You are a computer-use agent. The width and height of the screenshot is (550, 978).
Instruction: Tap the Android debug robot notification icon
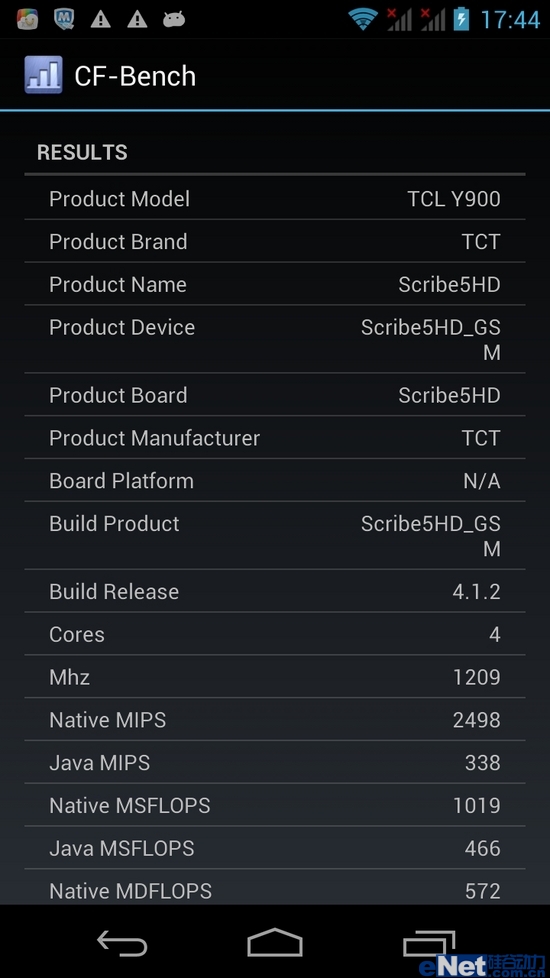[x=174, y=20]
